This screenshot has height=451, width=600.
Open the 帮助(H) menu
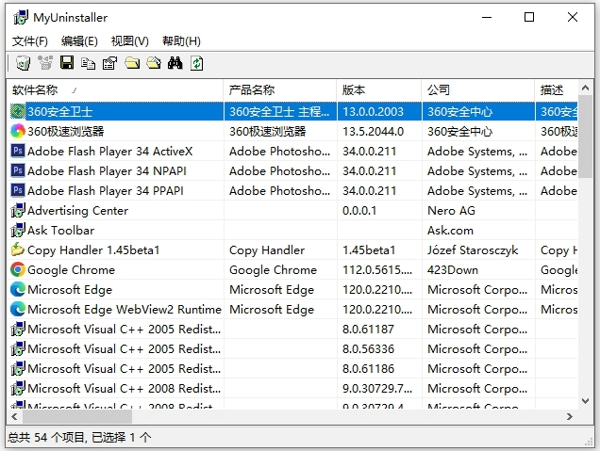pyautogui.click(x=181, y=41)
